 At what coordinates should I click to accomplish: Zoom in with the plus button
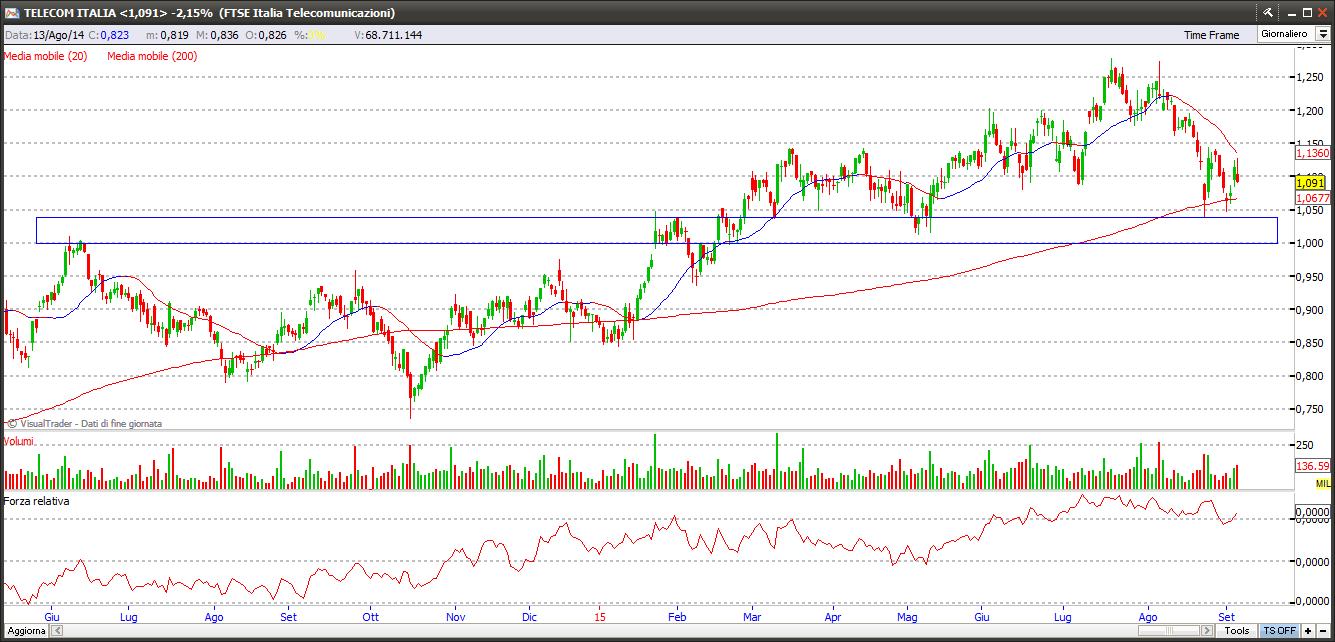point(1308,631)
